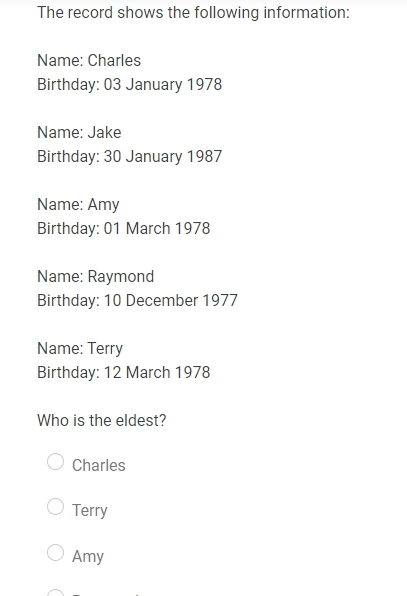Click the "Who is the eldest?" question text
The width and height of the screenshot is (407, 596).
tap(102, 420)
